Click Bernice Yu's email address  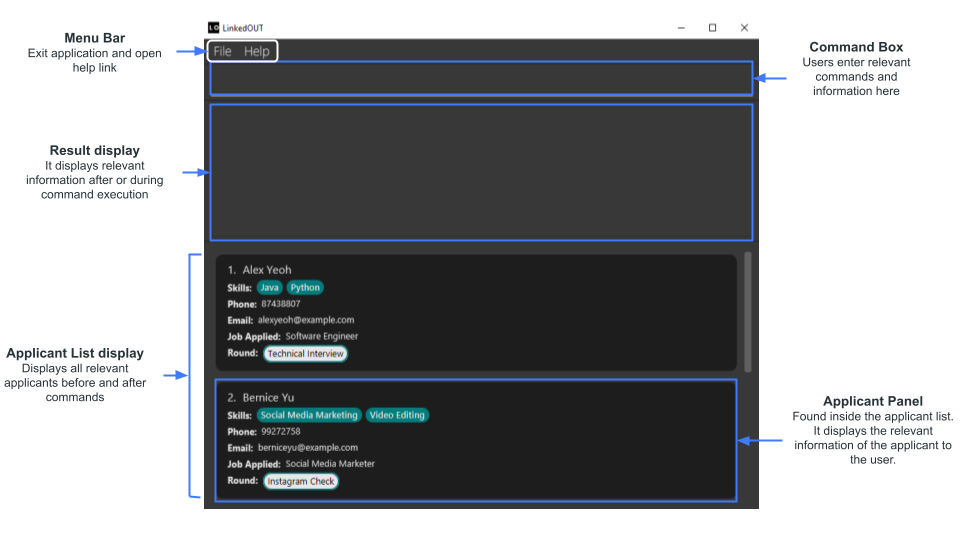pos(309,448)
